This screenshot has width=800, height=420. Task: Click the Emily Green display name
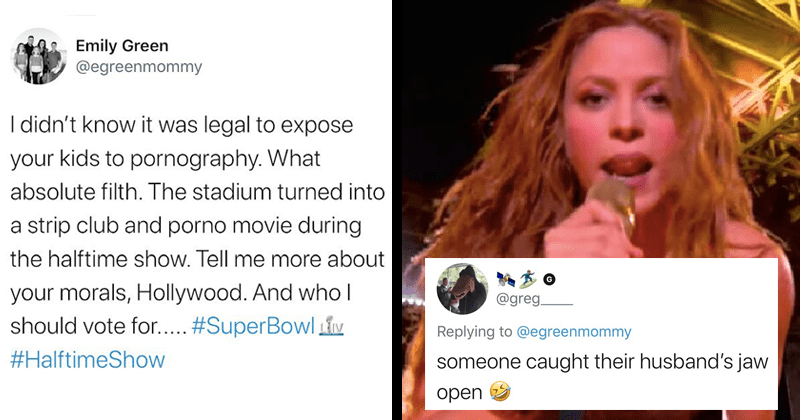click(x=122, y=46)
